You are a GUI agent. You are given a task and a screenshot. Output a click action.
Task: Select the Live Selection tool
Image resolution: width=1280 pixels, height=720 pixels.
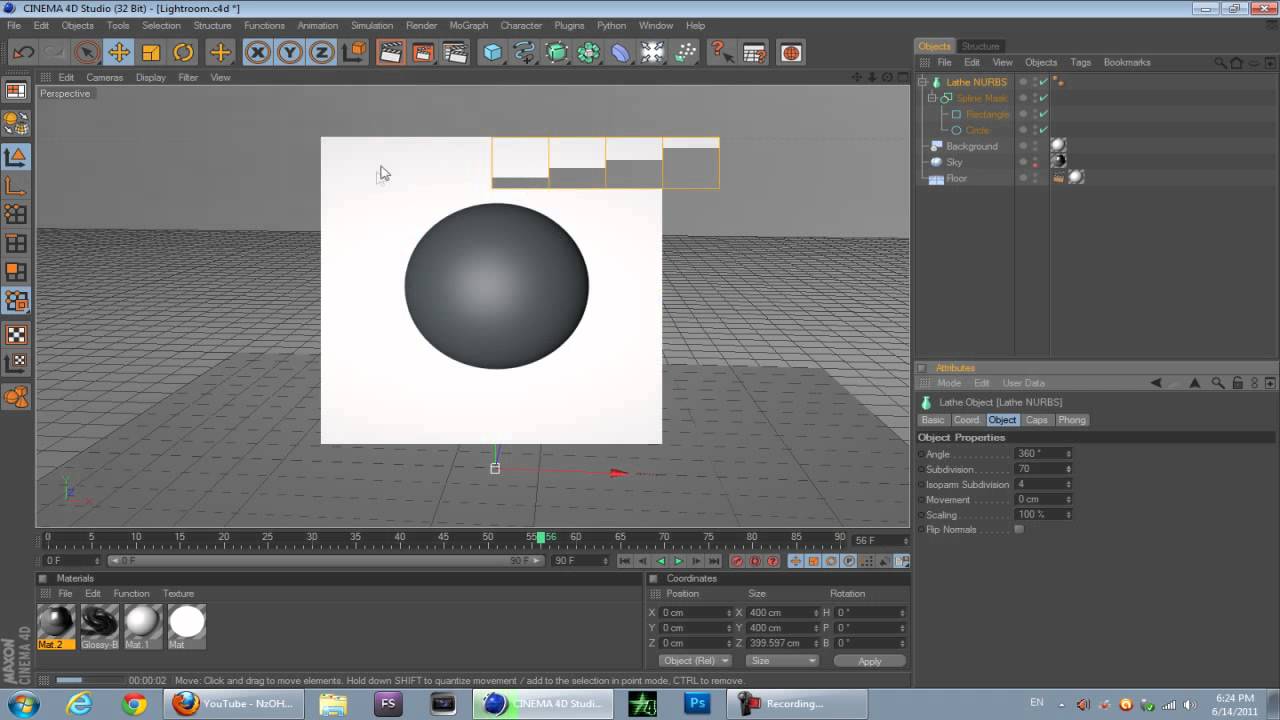pyautogui.click(x=87, y=52)
